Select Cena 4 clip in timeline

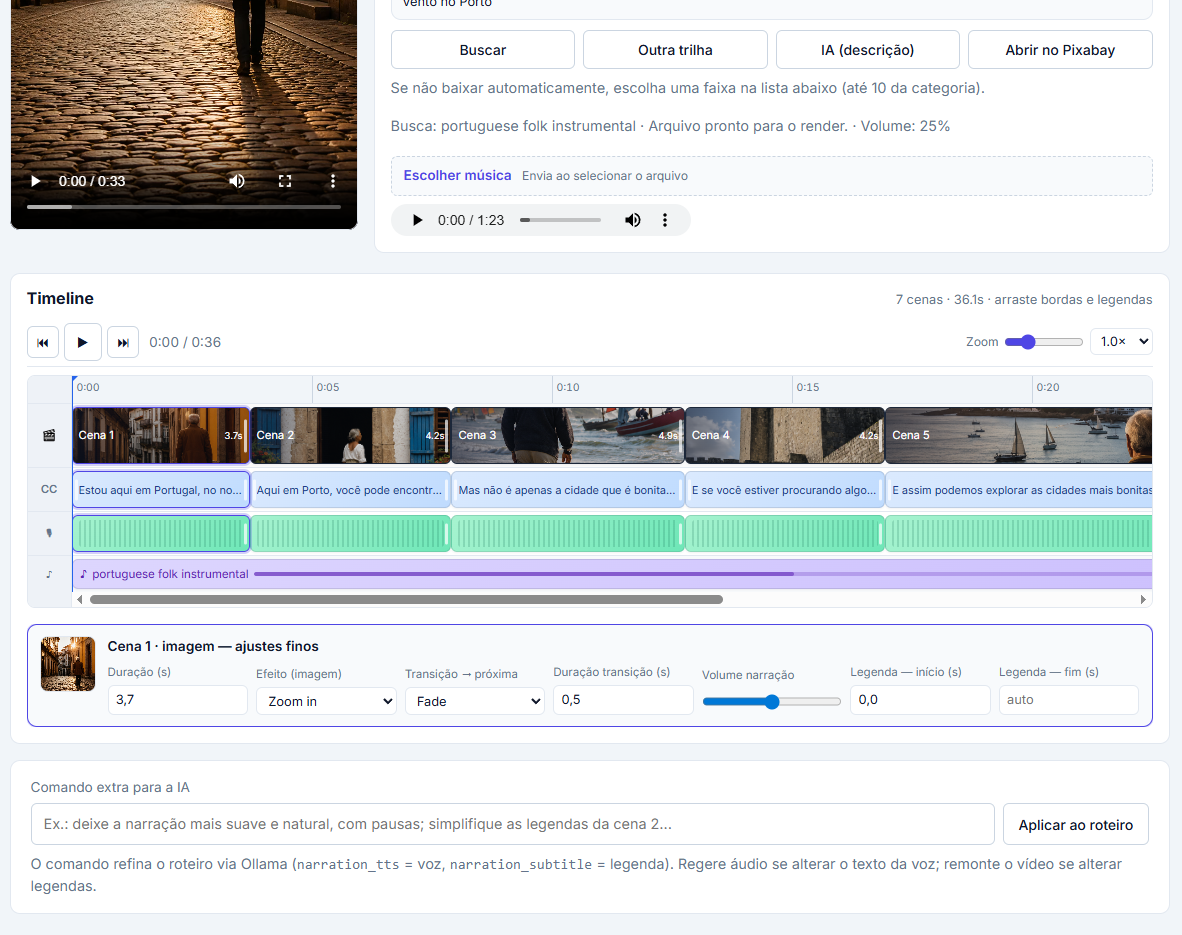pos(785,435)
